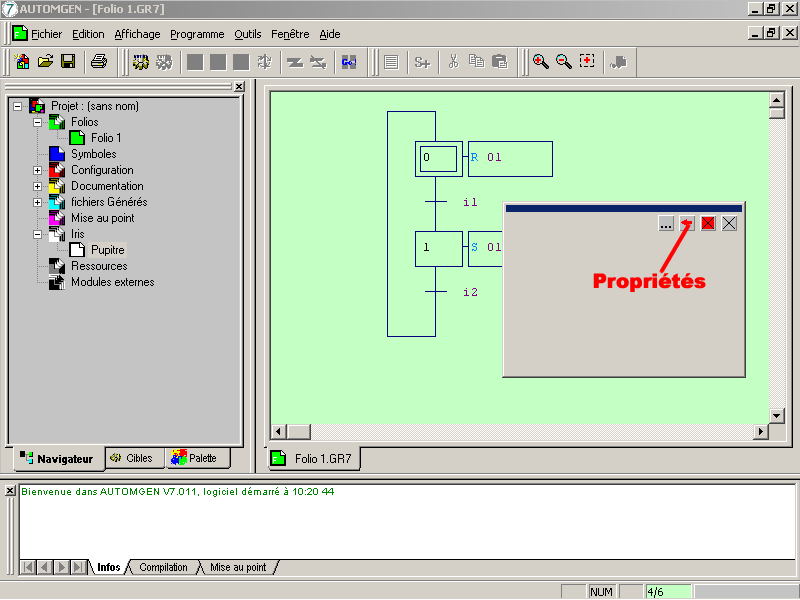The image size is (800, 600).
Task: Click the Propriétés button in the pupitre window
Action: (687, 224)
